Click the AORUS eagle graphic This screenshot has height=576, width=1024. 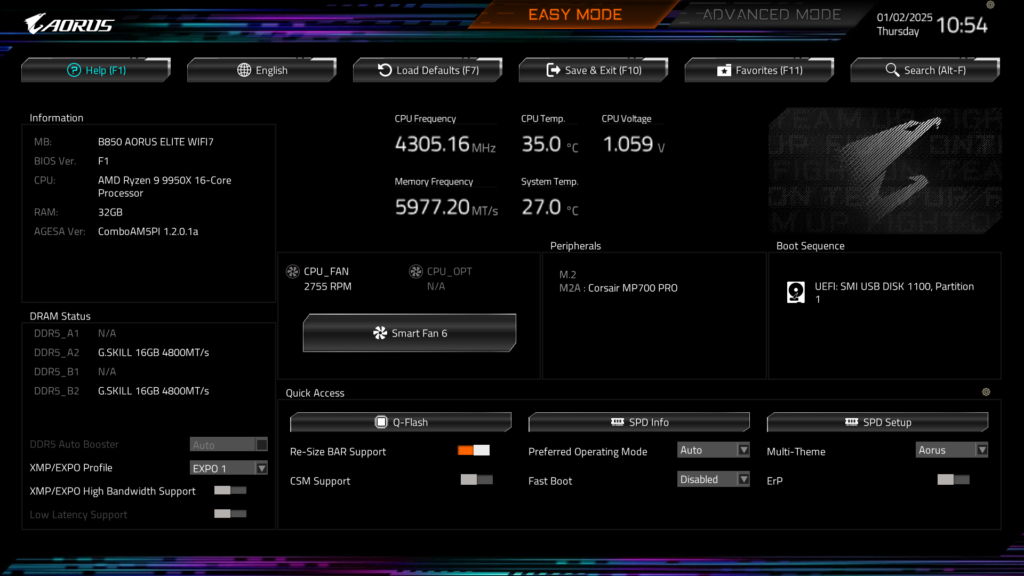(885, 171)
